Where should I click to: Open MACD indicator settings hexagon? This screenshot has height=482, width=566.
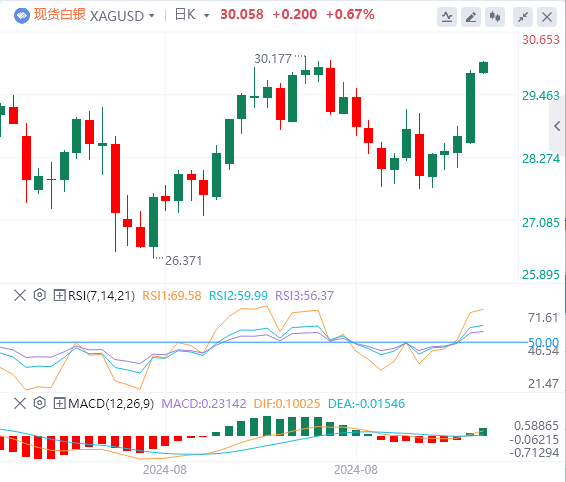pyautogui.click(x=40, y=403)
